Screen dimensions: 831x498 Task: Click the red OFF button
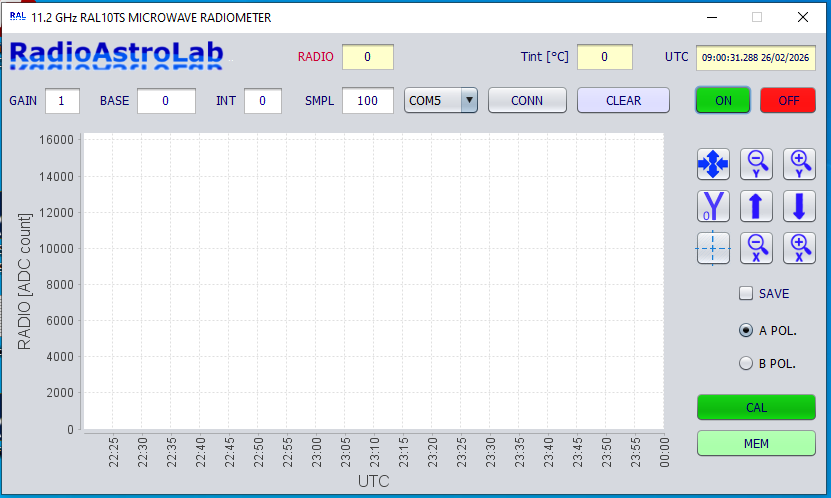pyautogui.click(x=788, y=100)
